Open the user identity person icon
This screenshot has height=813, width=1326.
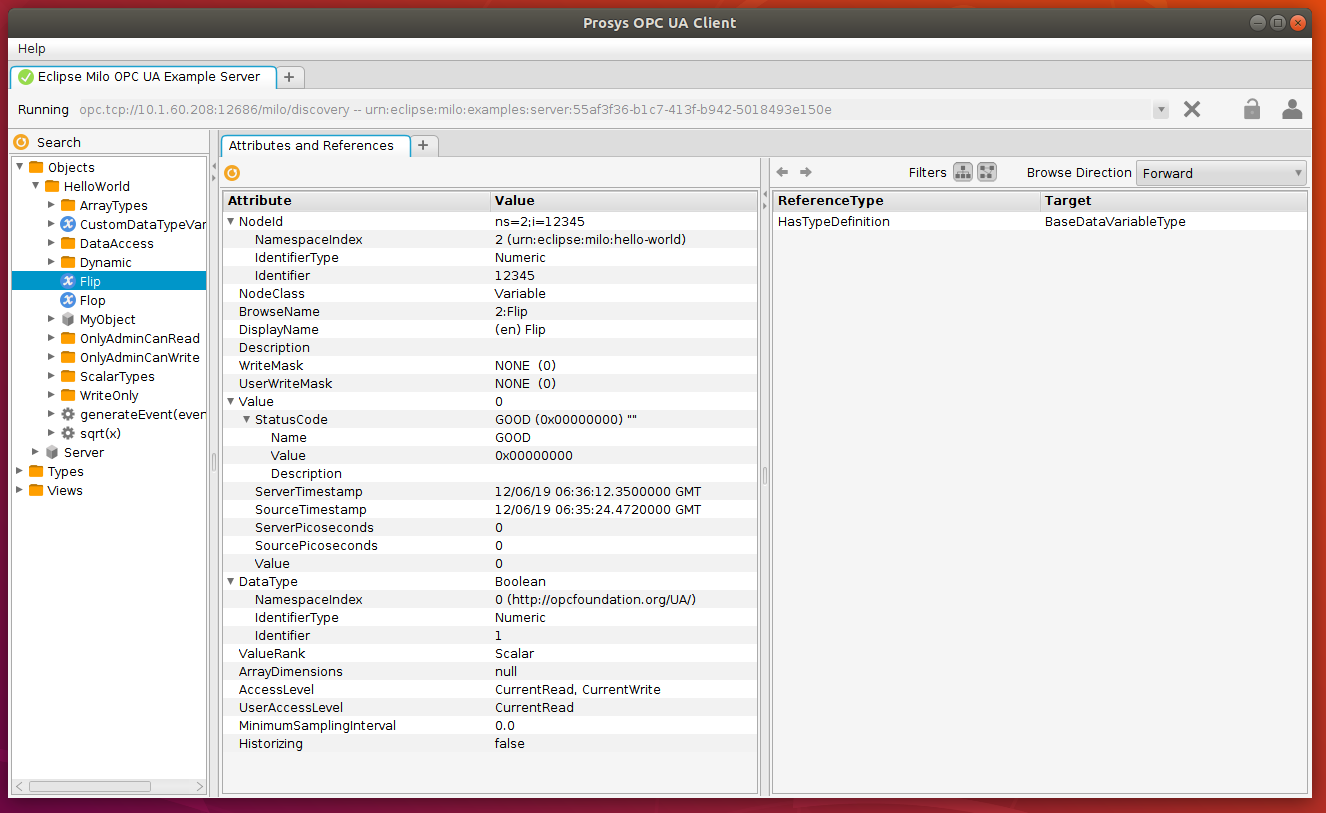coord(1292,109)
